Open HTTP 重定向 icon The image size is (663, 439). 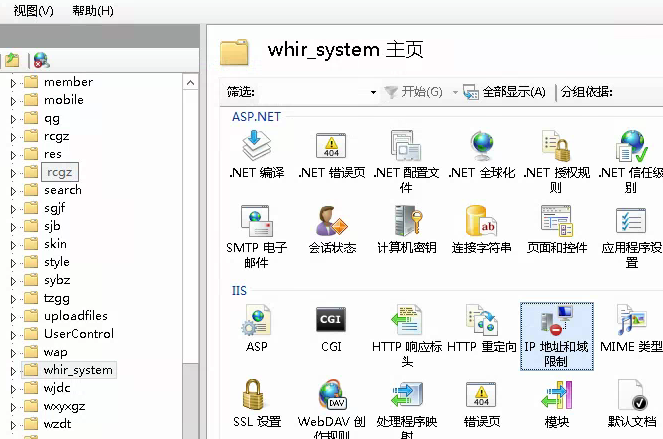pos(481,321)
